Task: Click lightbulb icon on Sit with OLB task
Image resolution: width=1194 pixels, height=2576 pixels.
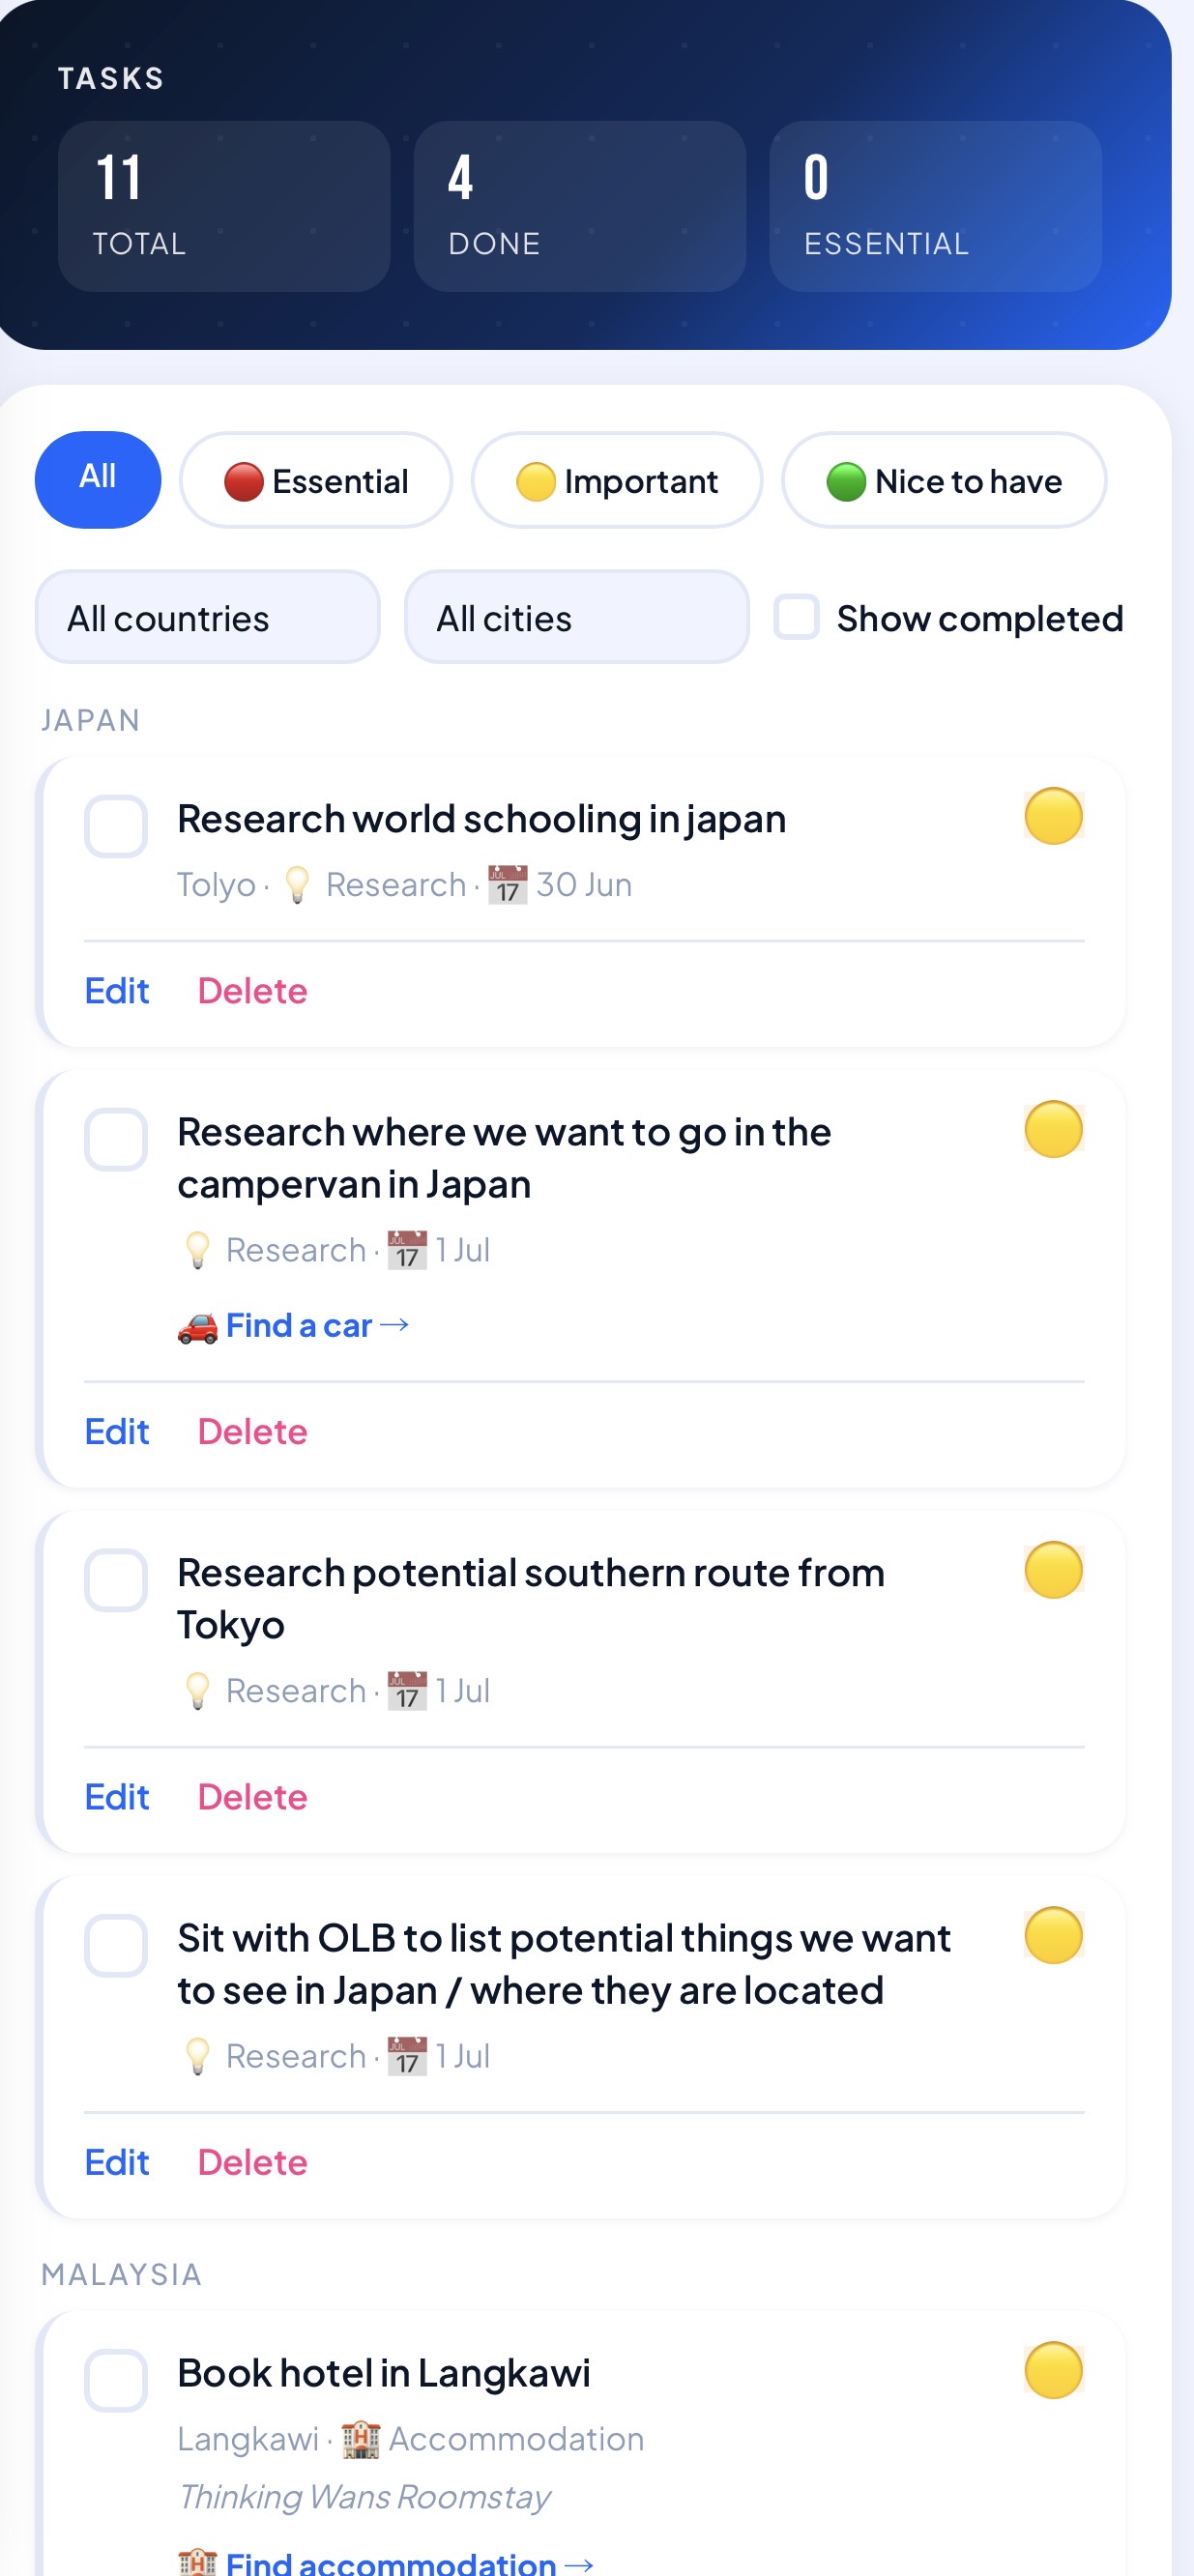Action: 197,2055
